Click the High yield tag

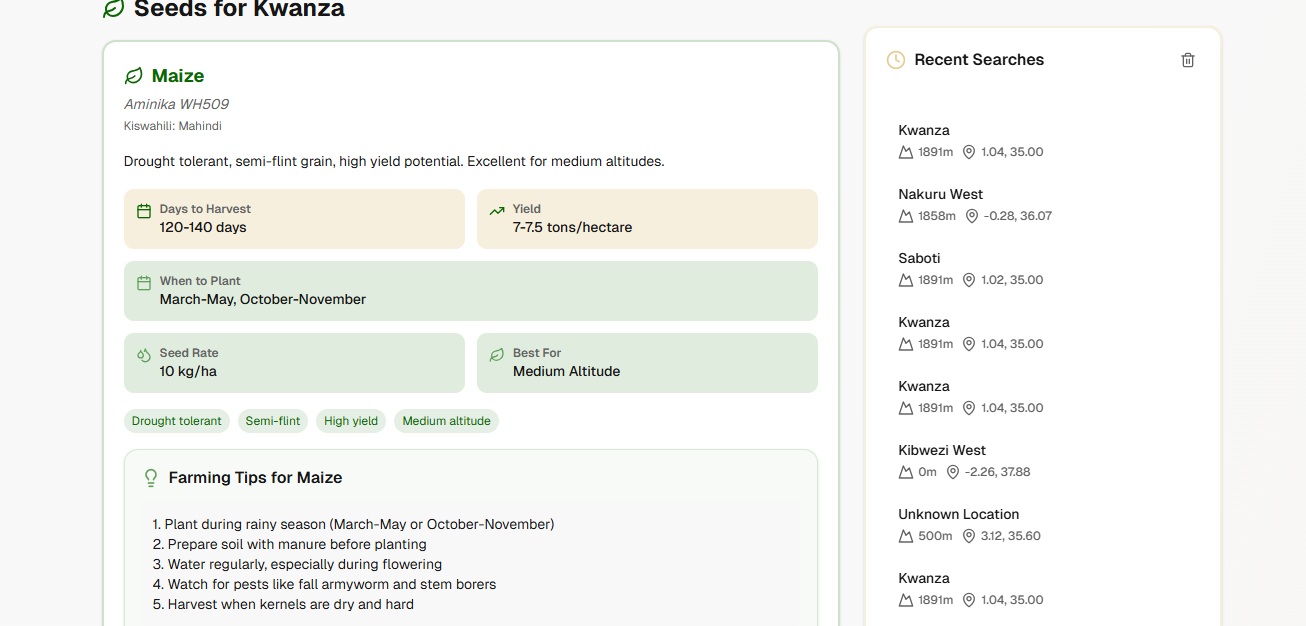[x=351, y=421]
